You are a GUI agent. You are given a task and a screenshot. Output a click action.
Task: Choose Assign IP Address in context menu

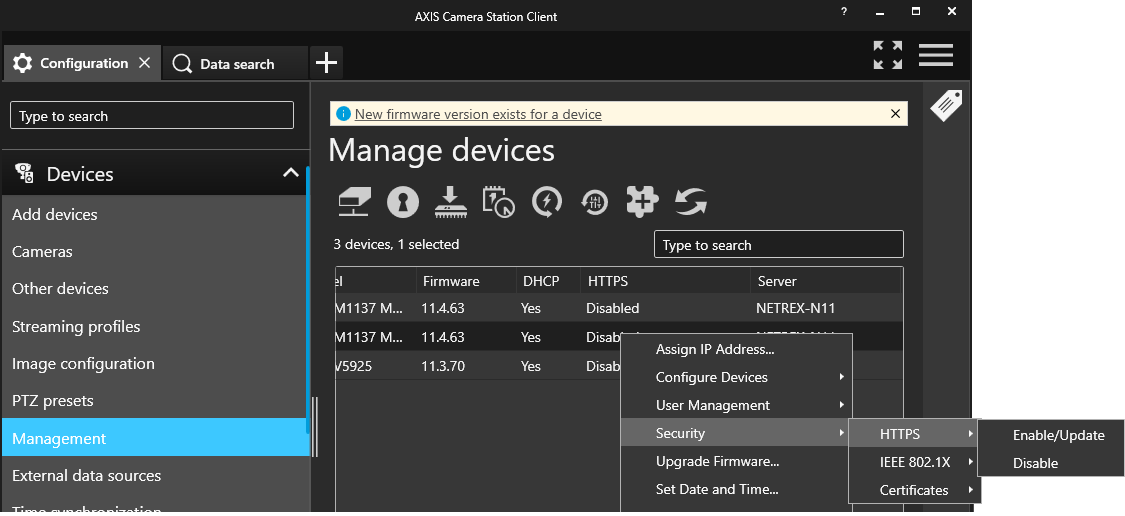(736, 350)
